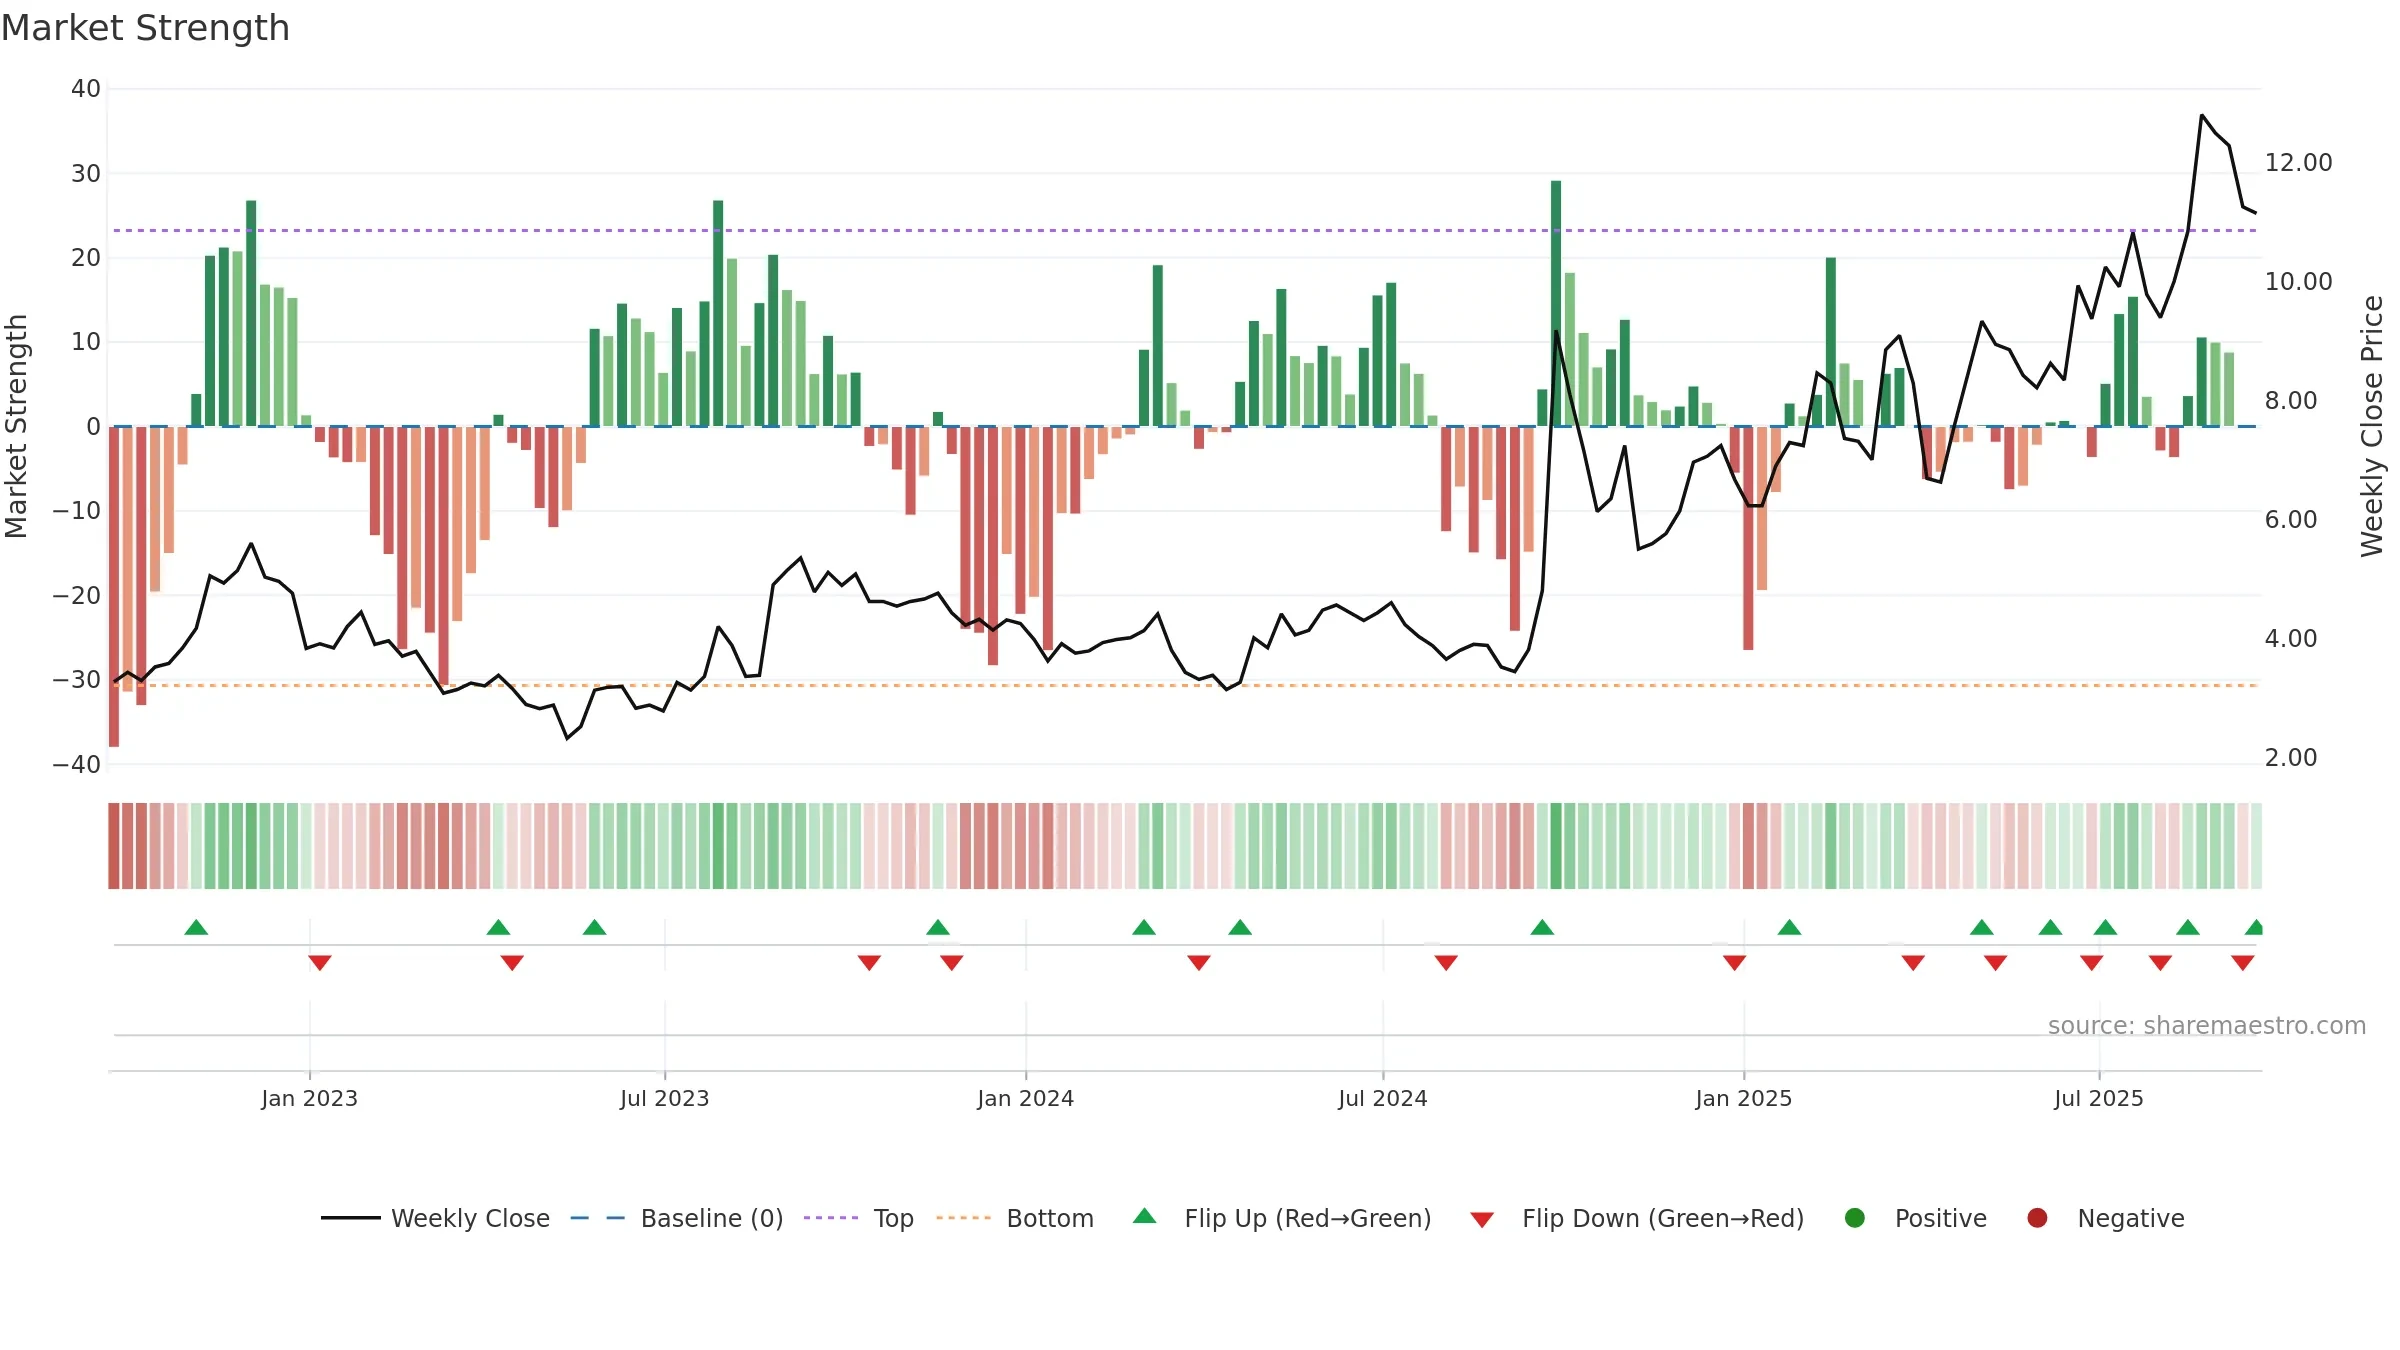Click the 12.00 price tick label
Screen dimensions: 2400x1350
[2298, 162]
